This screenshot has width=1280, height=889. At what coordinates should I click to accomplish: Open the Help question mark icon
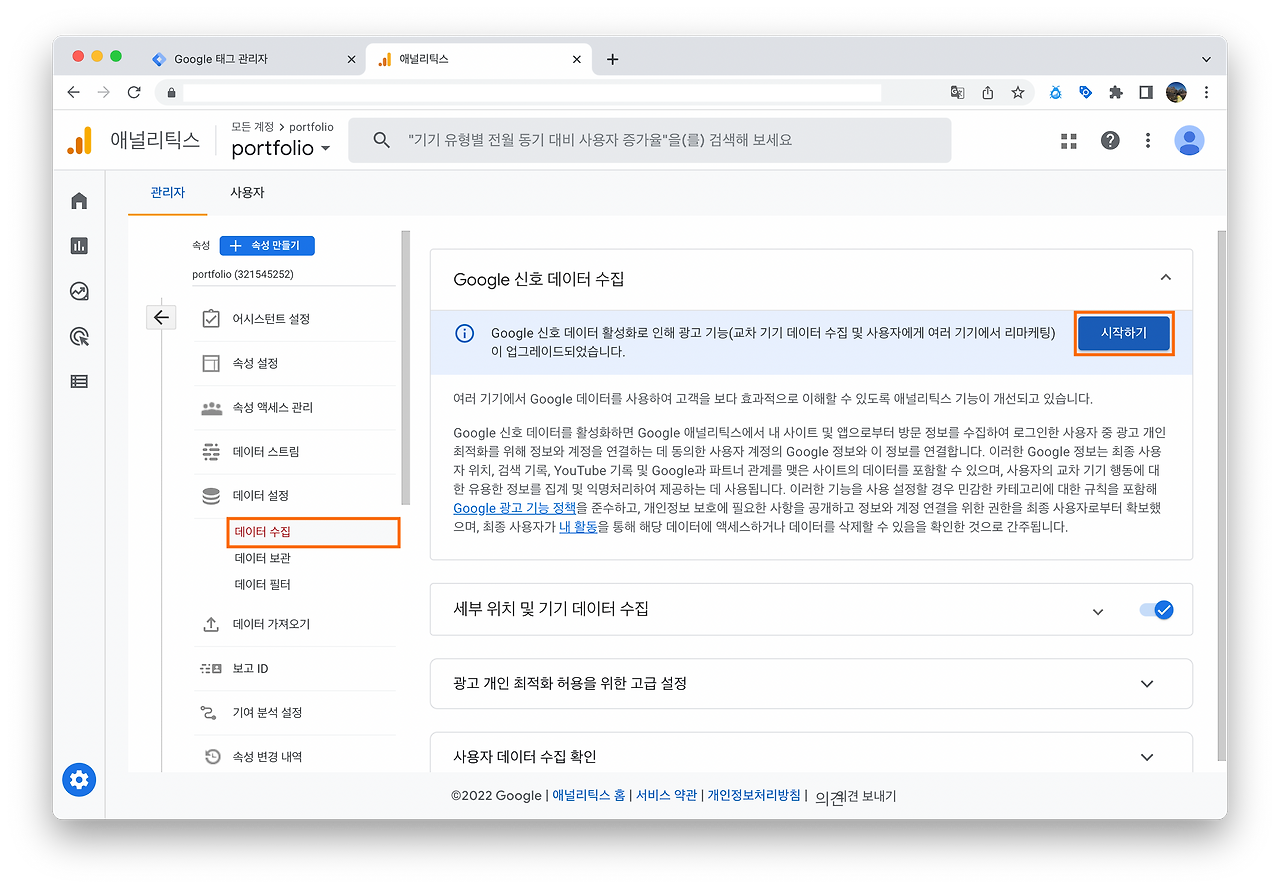[1110, 141]
